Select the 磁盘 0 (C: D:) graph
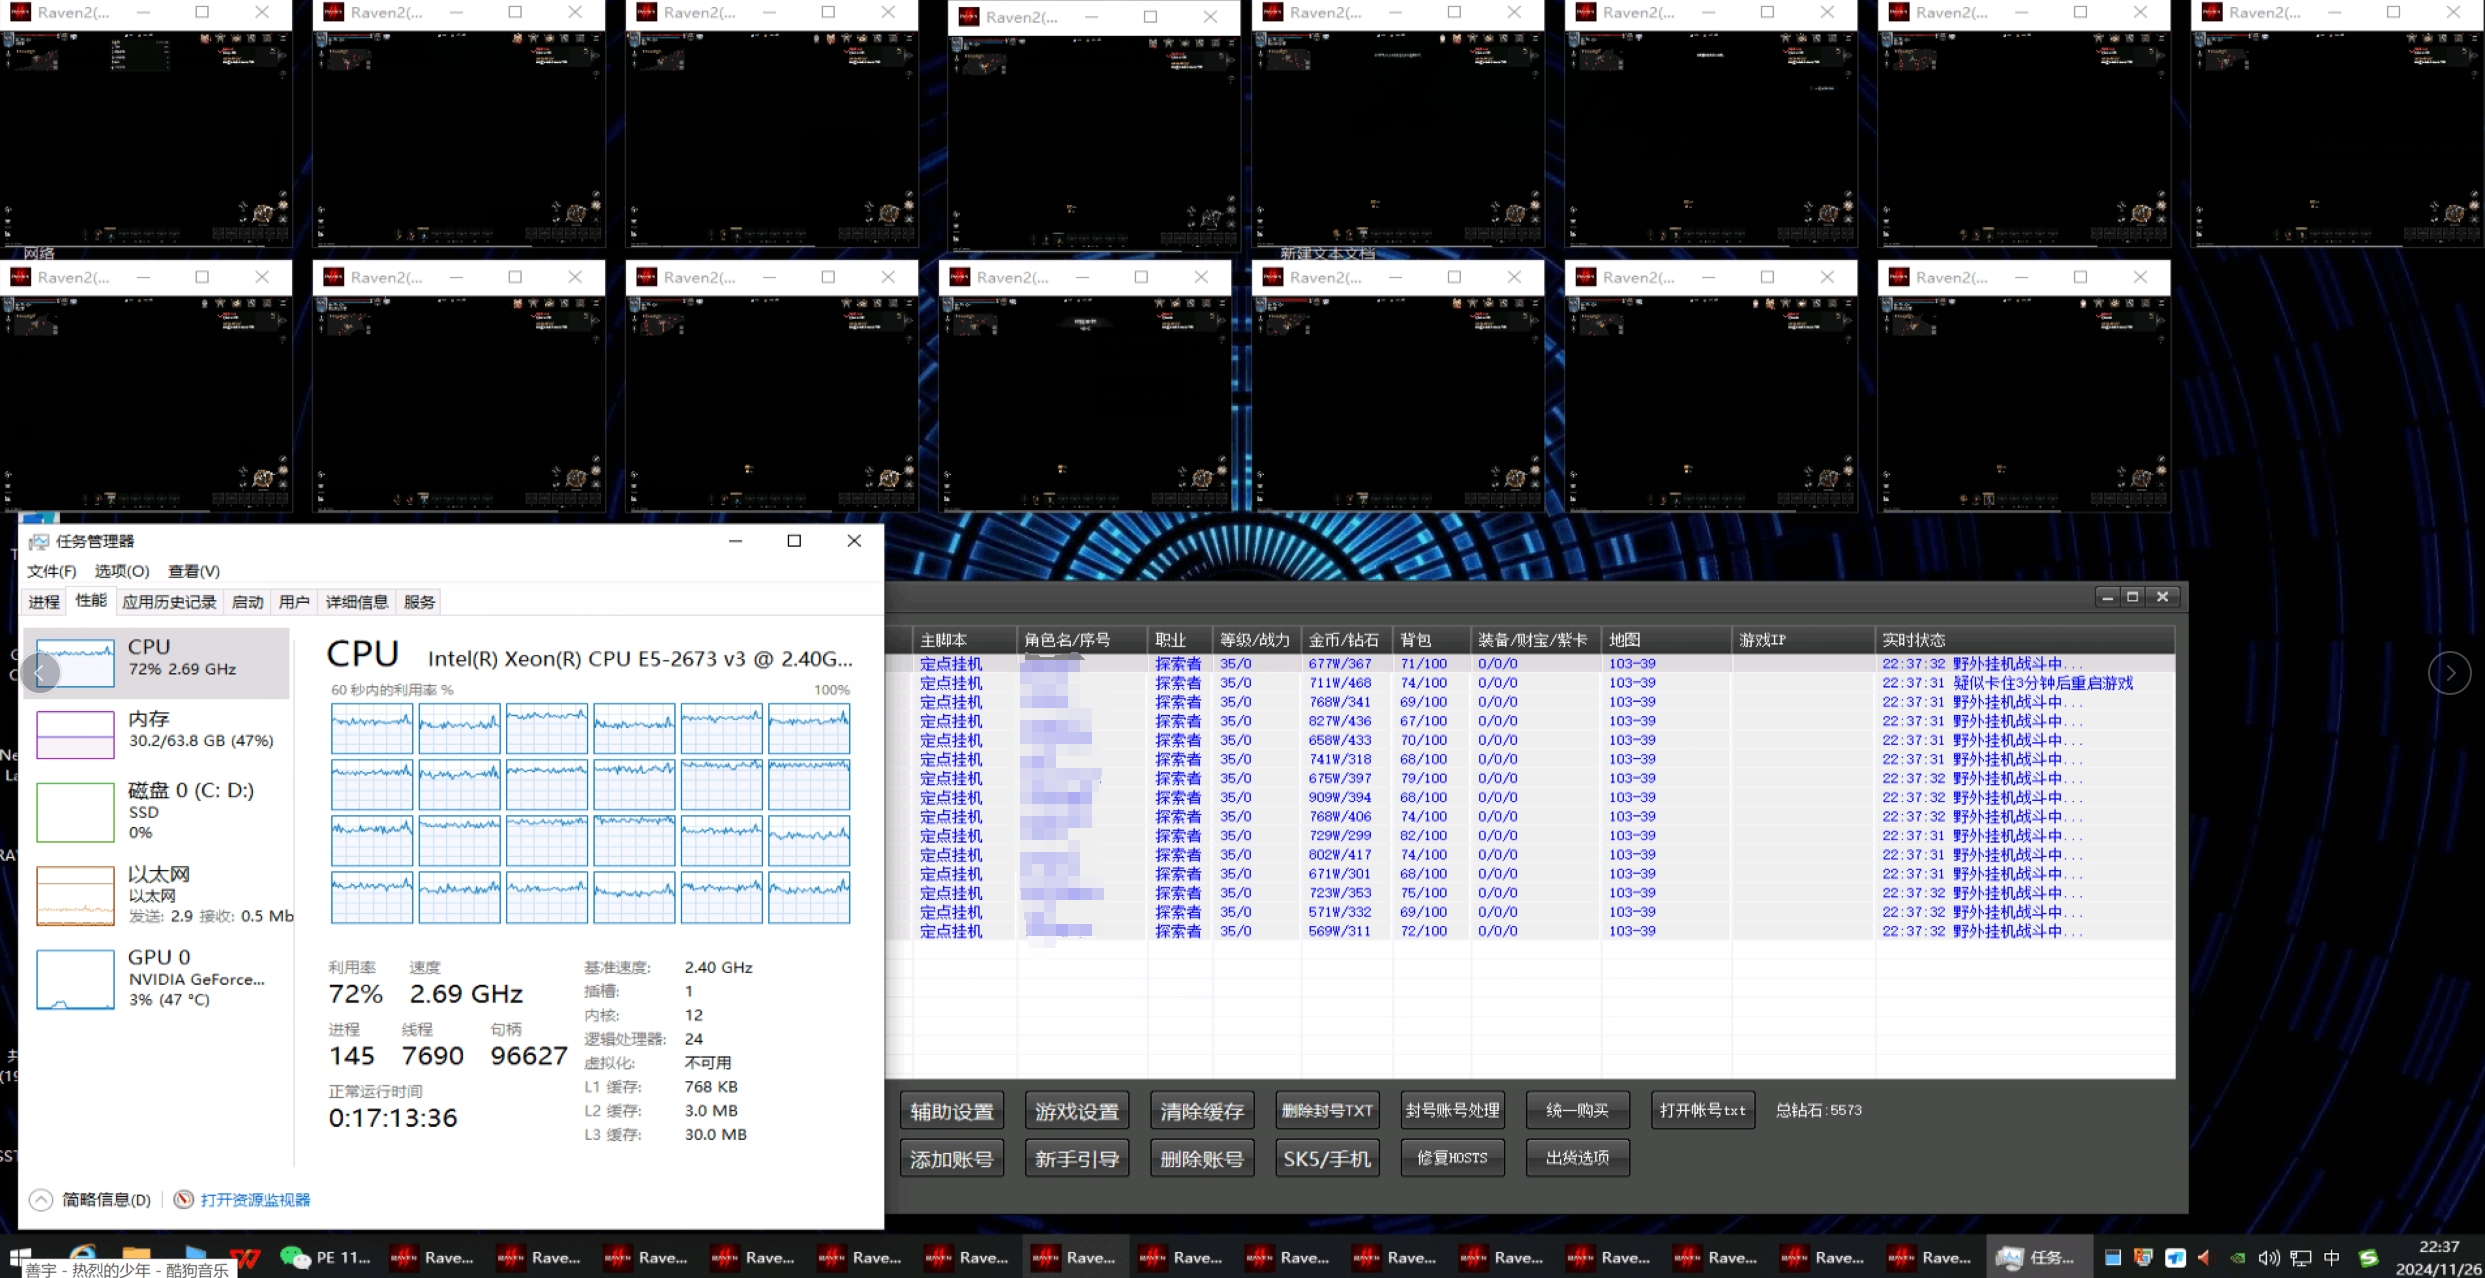 [75, 812]
